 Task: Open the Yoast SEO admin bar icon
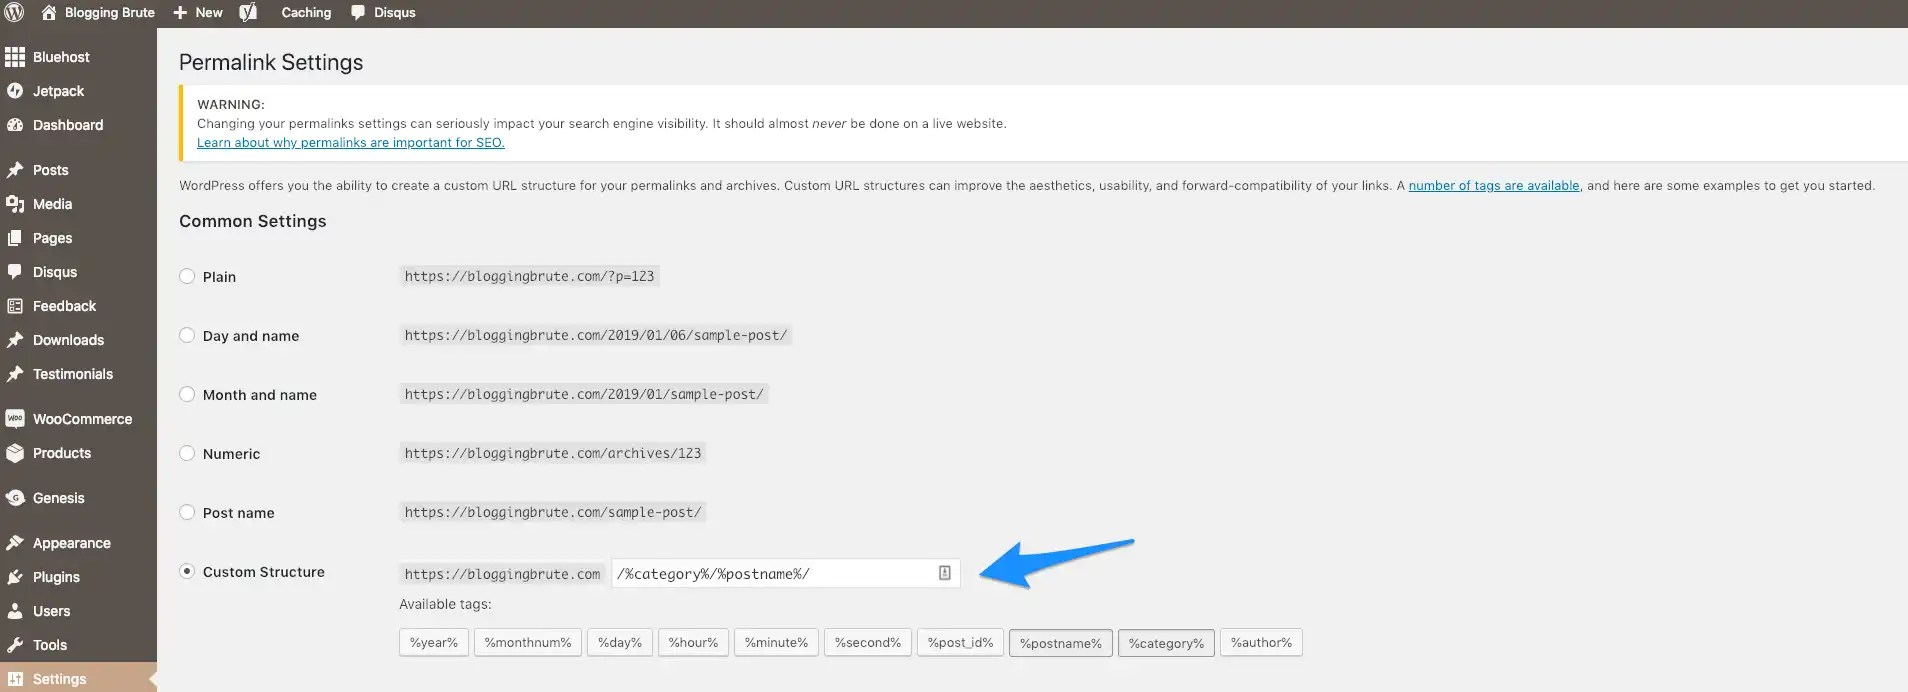click(248, 12)
